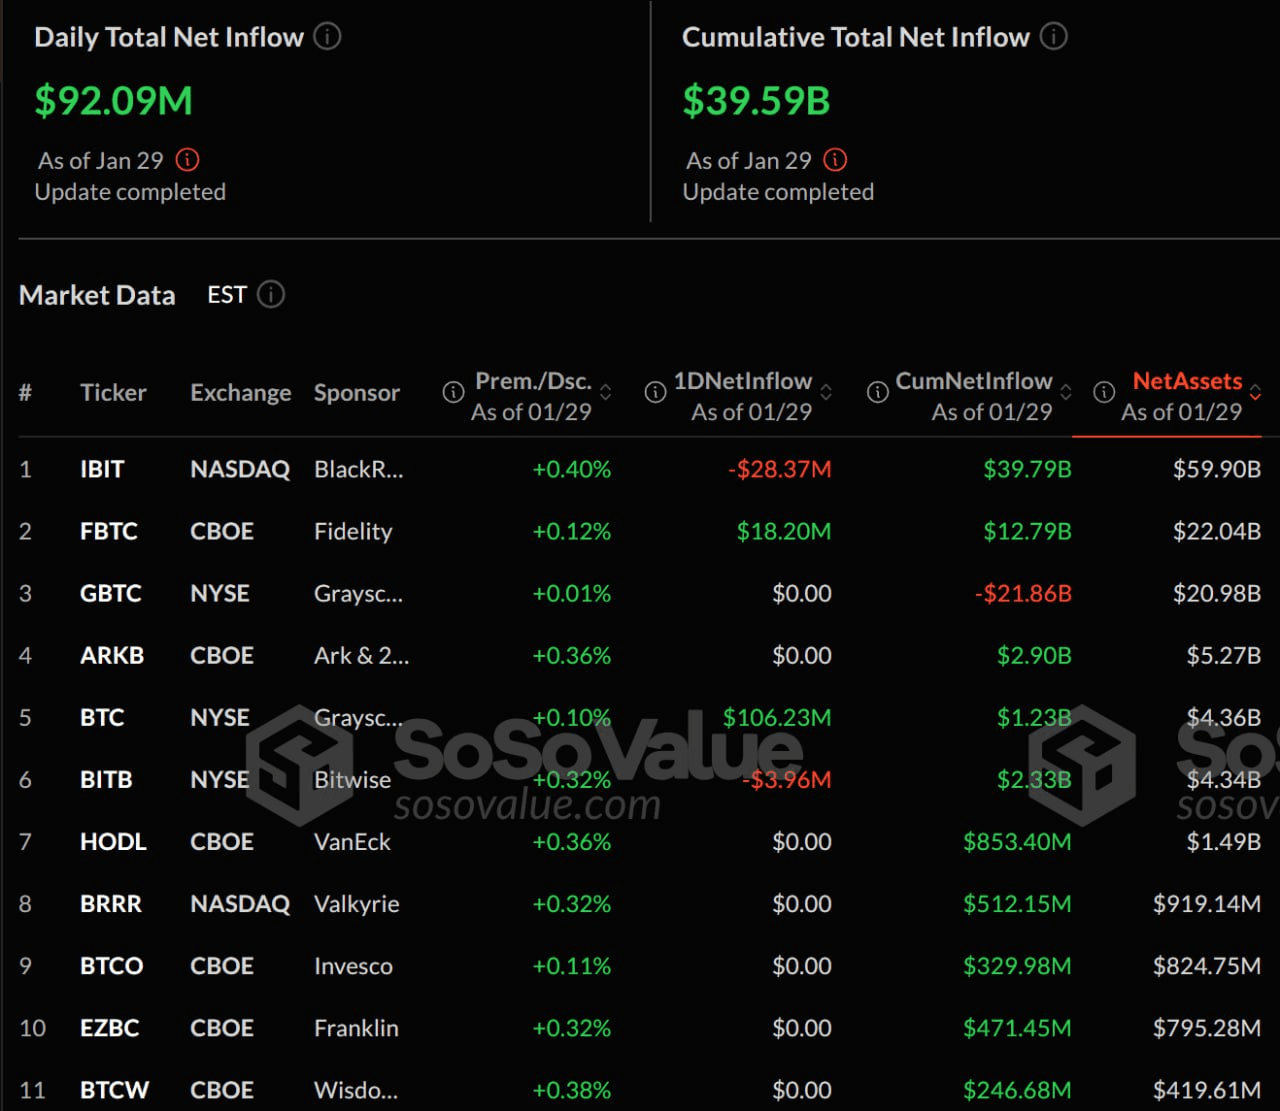Click IBIT's -$28.37M daily inflow cell
This screenshot has width=1280, height=1111.
coord(780,469)
